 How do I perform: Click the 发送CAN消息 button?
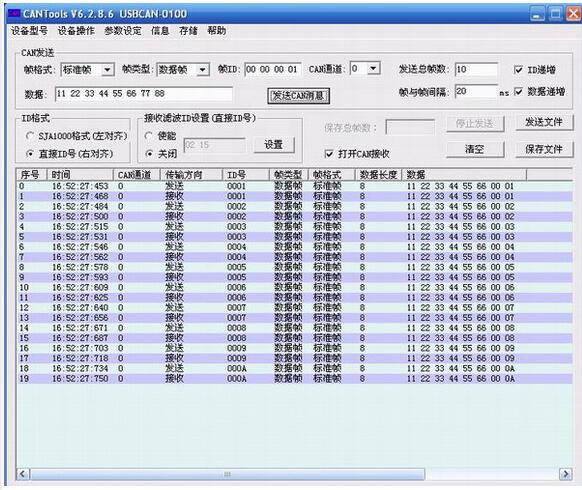coord(298,96)
